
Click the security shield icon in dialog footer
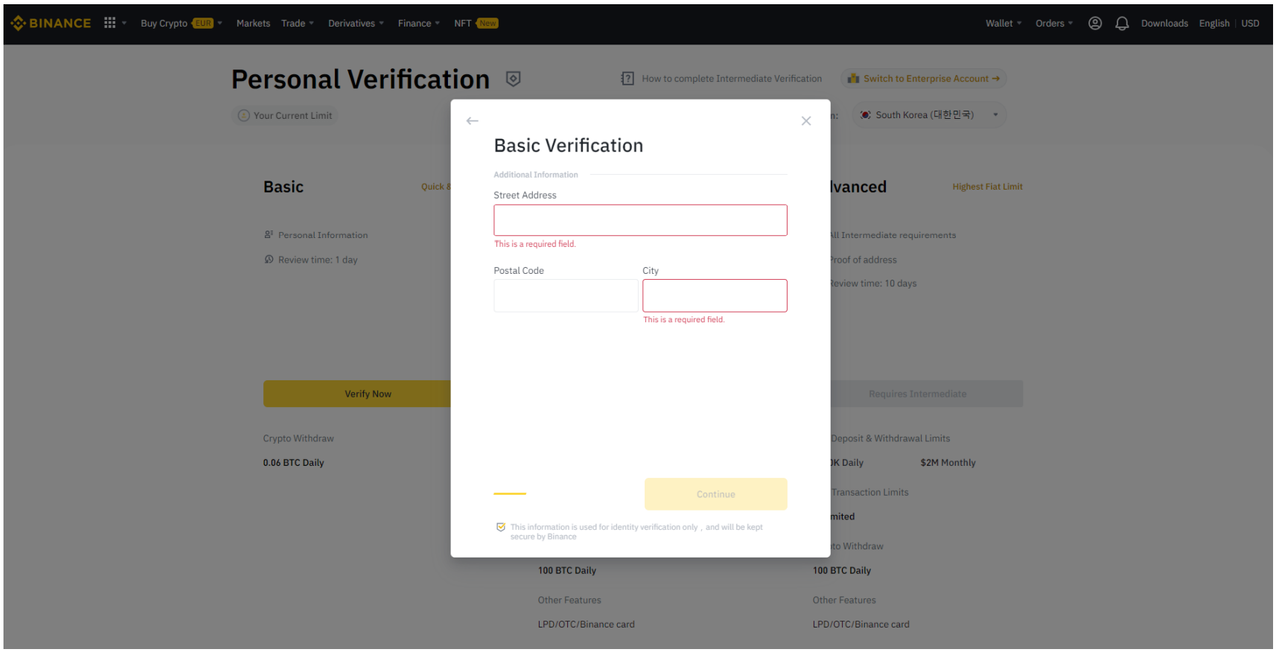tap(501, 527)
